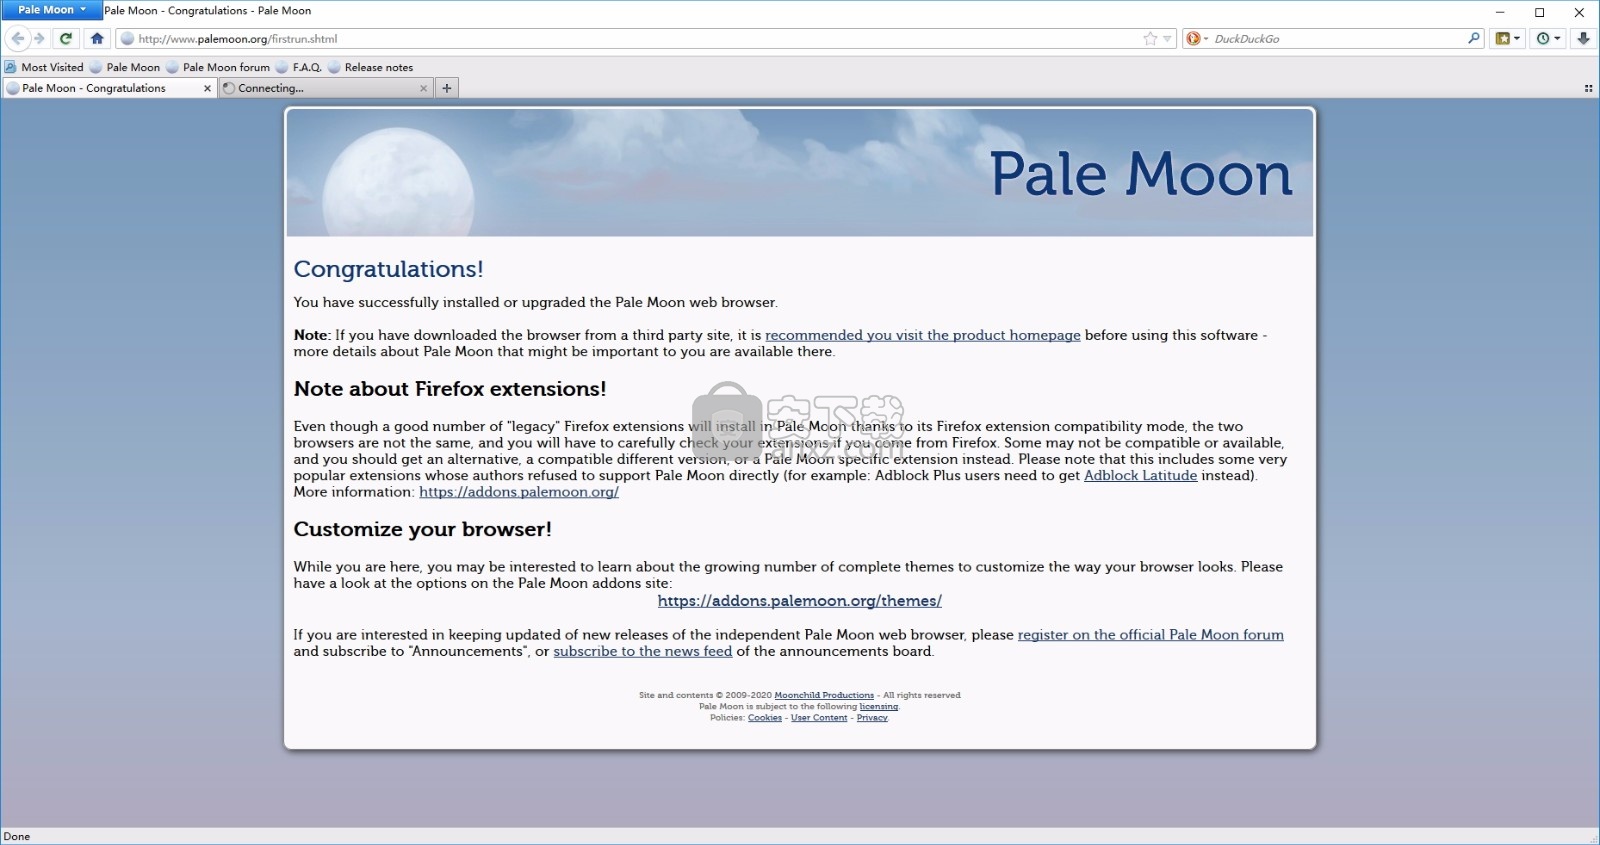Open the Pale Moon application menu button
Screen dimensions: 1600x845
pos(51,10)
